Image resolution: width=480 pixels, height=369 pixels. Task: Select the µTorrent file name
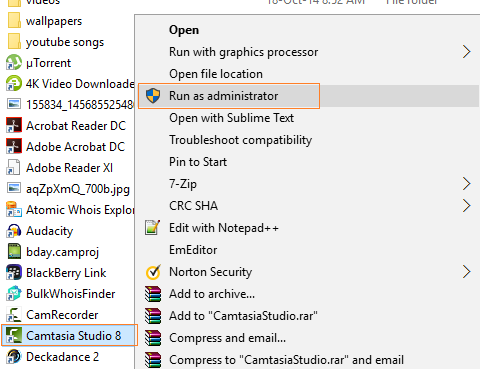point(49,63)
